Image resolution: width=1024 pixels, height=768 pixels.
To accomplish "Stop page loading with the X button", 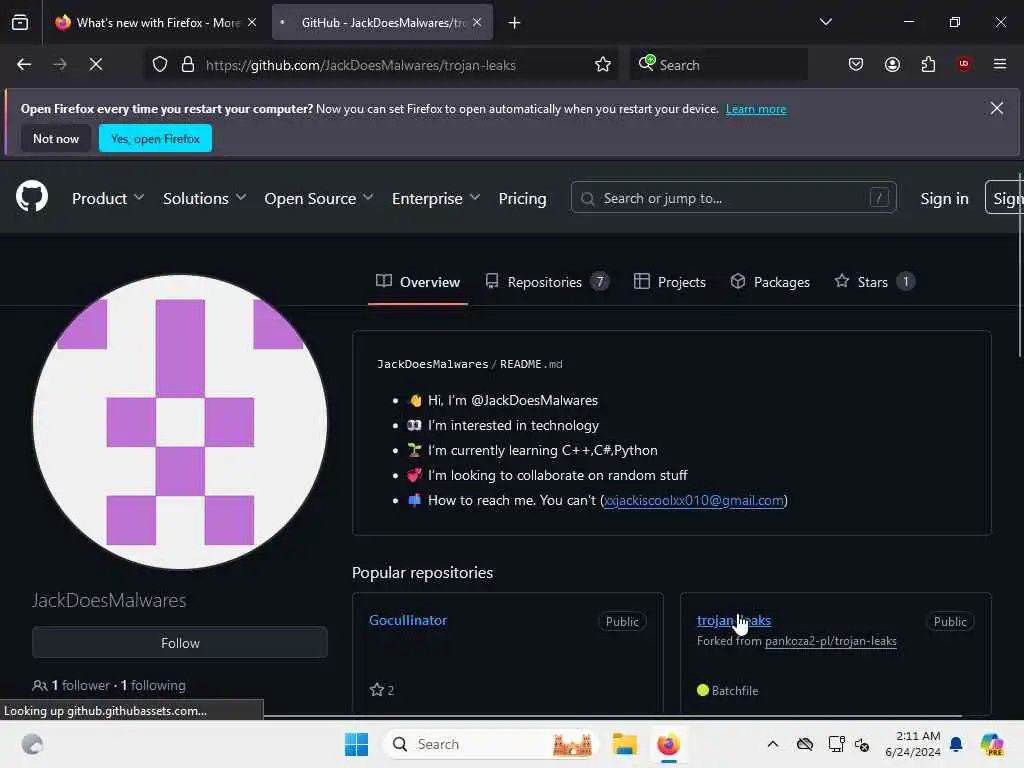I will 96,64.
